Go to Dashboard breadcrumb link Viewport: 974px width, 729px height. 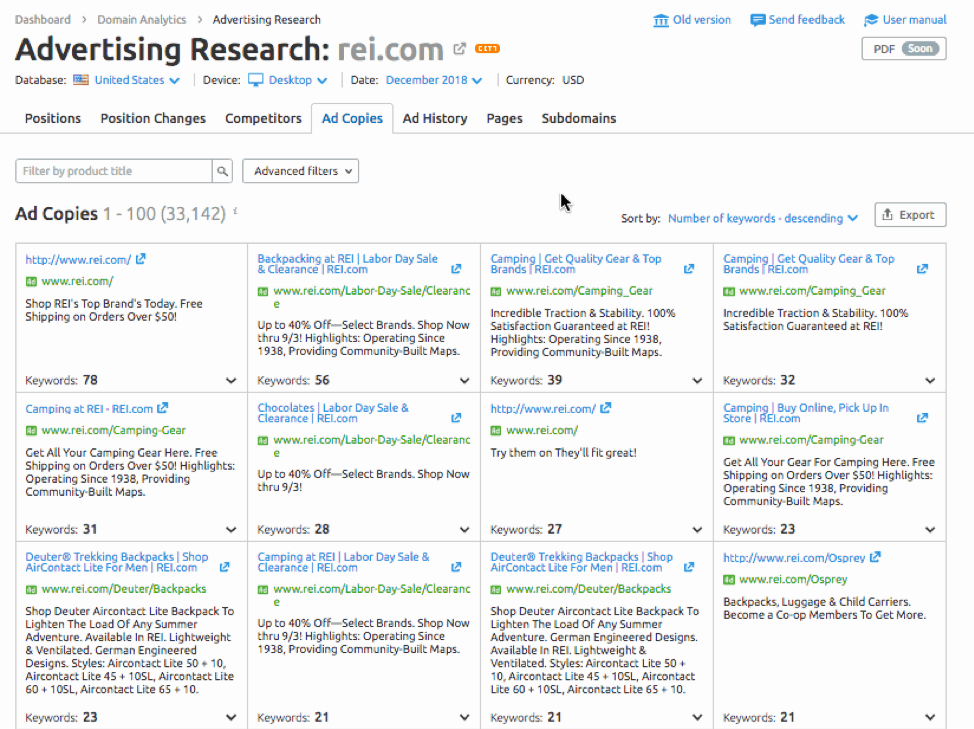tap(43, 20)
